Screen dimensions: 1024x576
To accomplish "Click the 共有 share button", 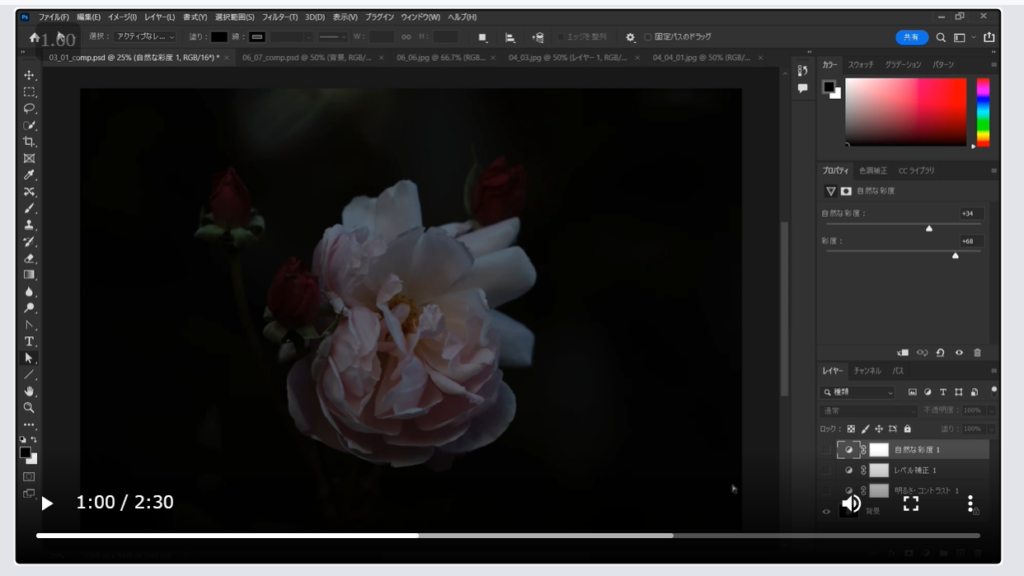I will pyautogui.click(x=911, y=37).
